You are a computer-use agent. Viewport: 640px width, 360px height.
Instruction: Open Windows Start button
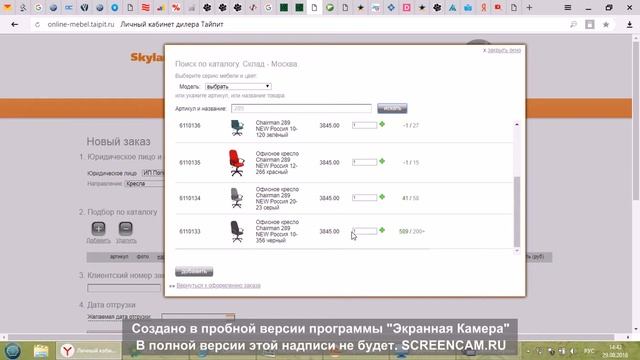pos(13,351)
